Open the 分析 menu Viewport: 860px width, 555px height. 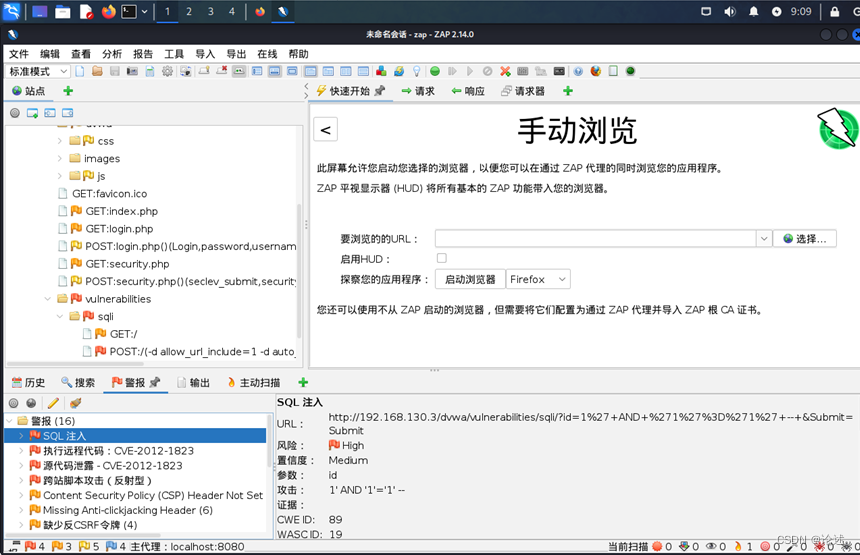click(112, 54)
